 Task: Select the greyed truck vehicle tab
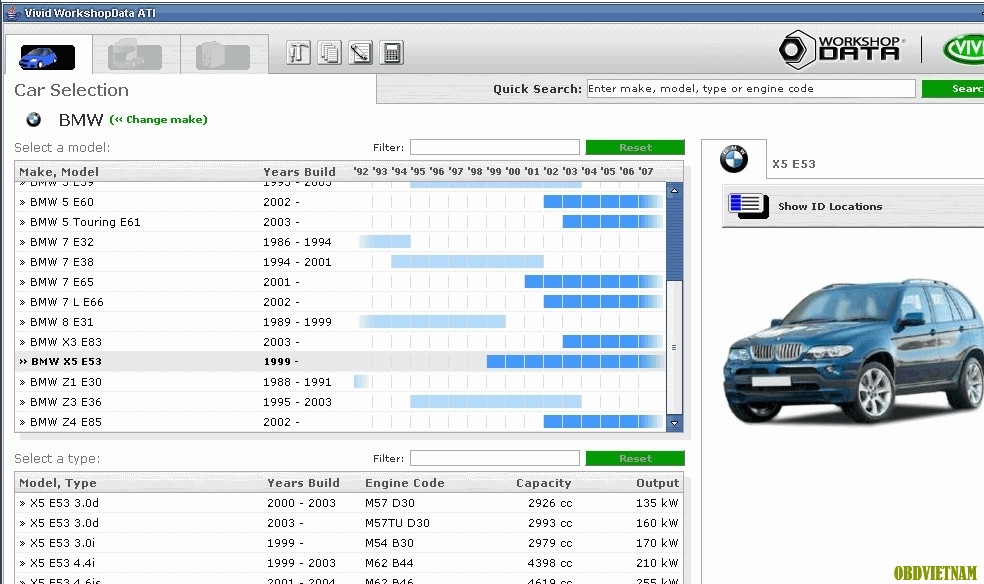pos(135,56)
